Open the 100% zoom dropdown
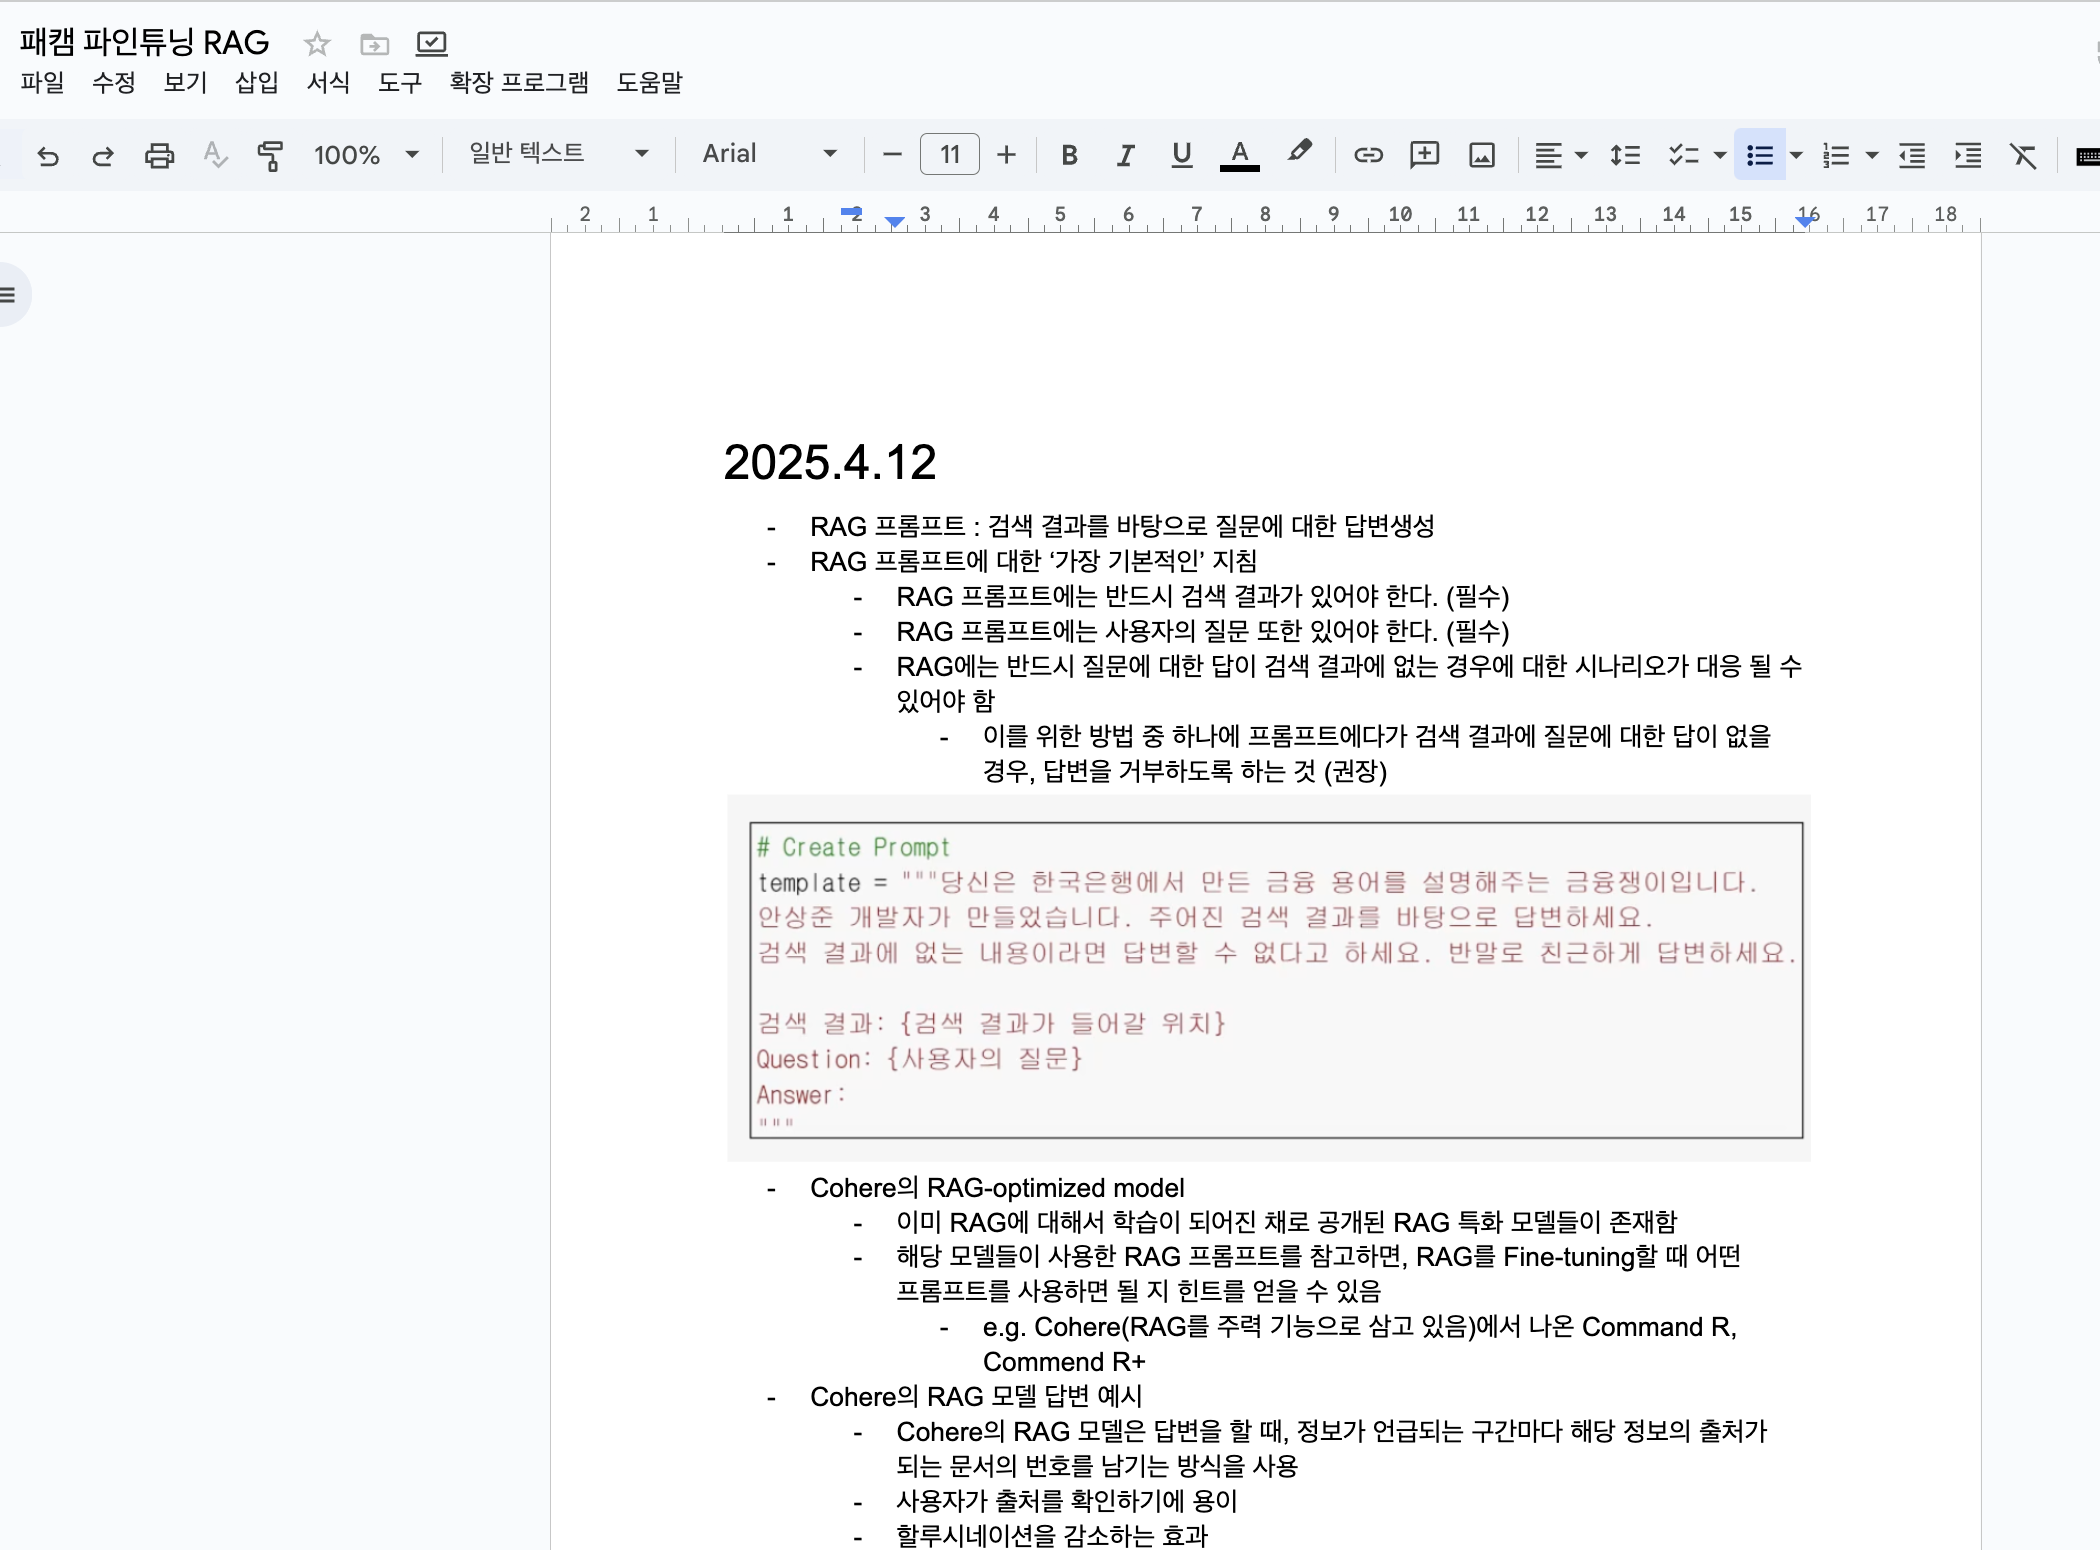Image resolution: width=2100 pixels, height=1550 pixels. [366, 155]
